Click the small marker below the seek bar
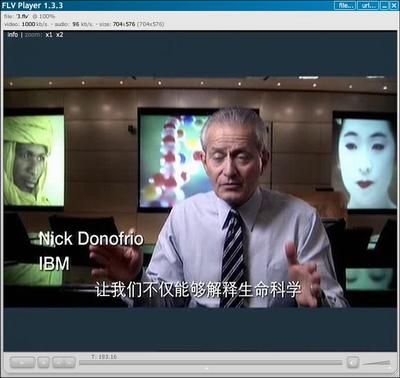This screenshot has height=378, width=400. point(207,368)
